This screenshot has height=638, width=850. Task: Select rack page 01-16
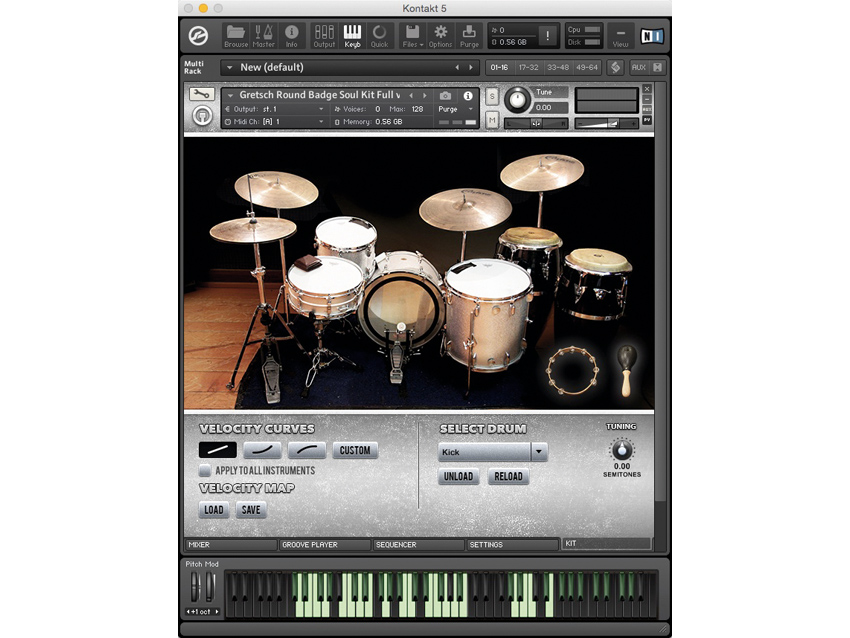pos(499,68)
